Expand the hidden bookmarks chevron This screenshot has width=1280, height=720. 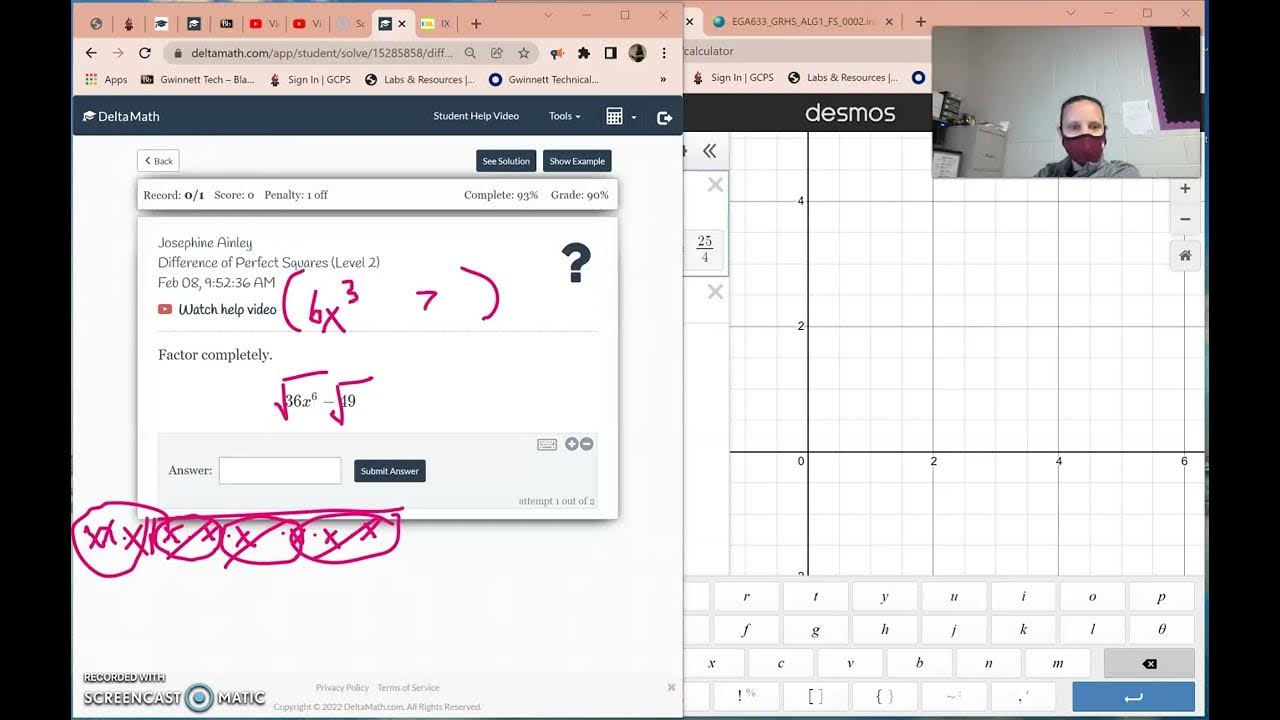[663, 80]
